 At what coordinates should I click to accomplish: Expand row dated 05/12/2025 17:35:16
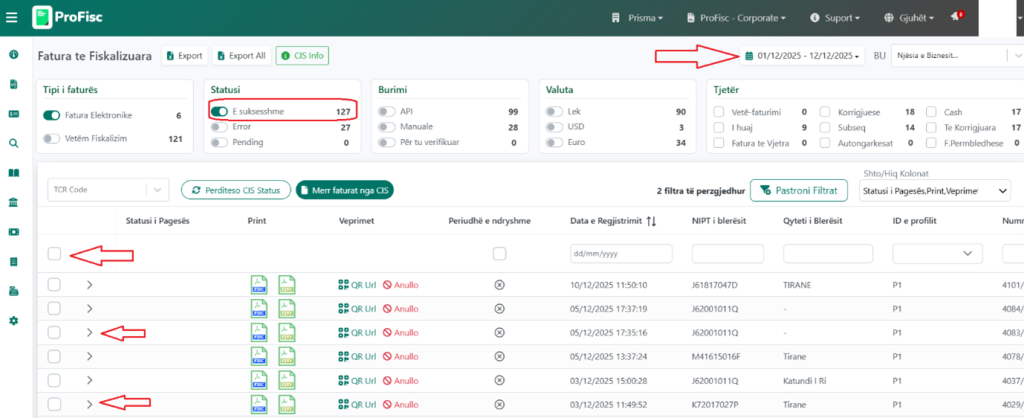click(89, 332)
